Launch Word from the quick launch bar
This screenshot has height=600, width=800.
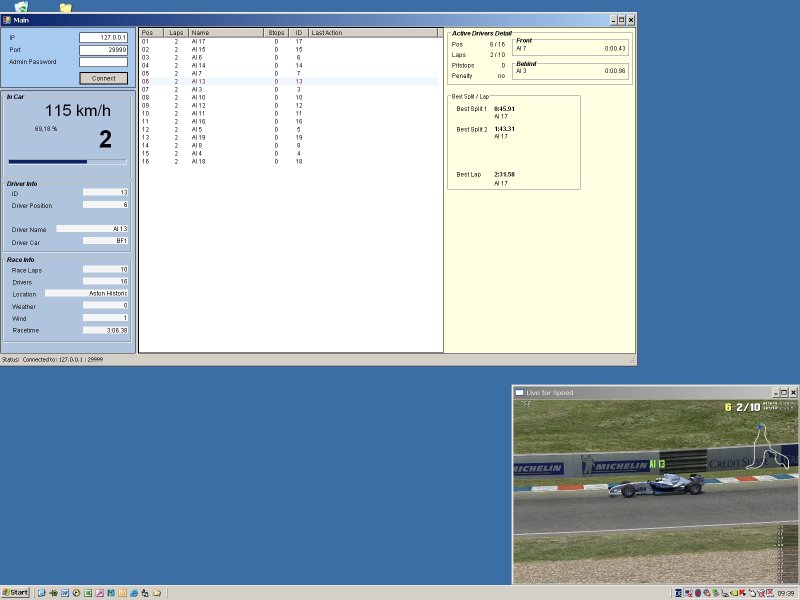[65, 593]
